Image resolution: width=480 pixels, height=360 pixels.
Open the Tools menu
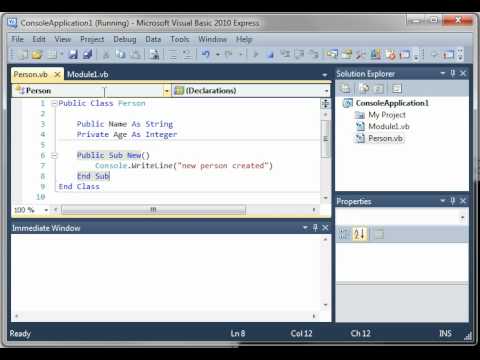(180, 39)
